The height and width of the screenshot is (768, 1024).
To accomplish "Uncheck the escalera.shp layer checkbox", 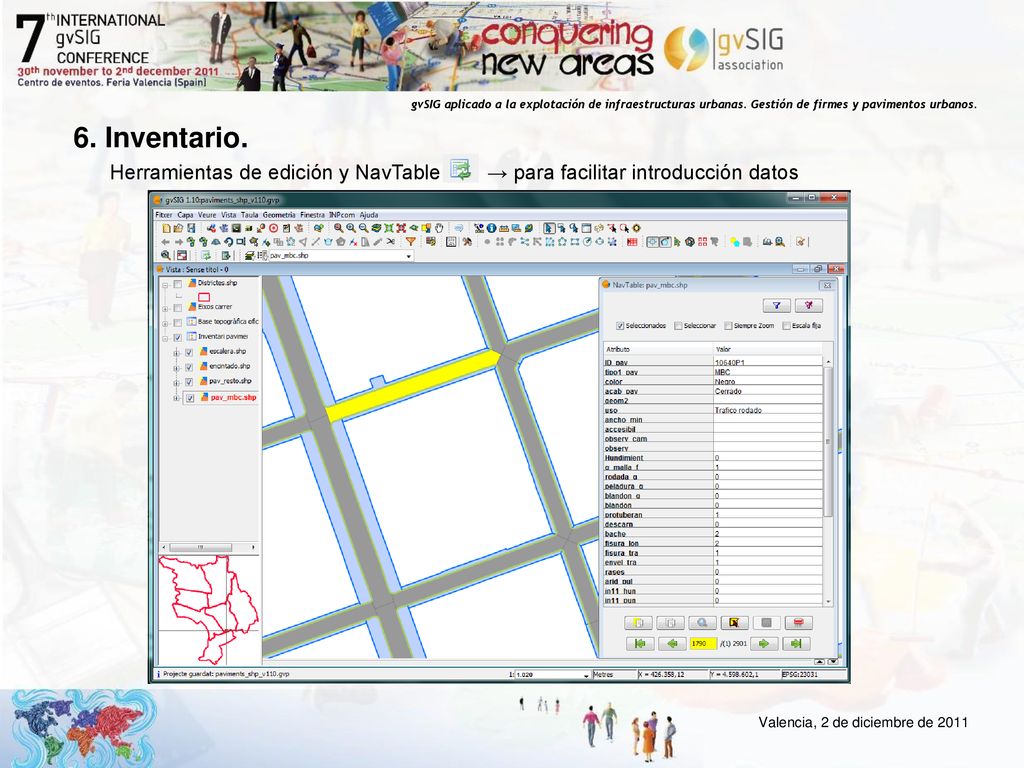I will coord(189,352).
